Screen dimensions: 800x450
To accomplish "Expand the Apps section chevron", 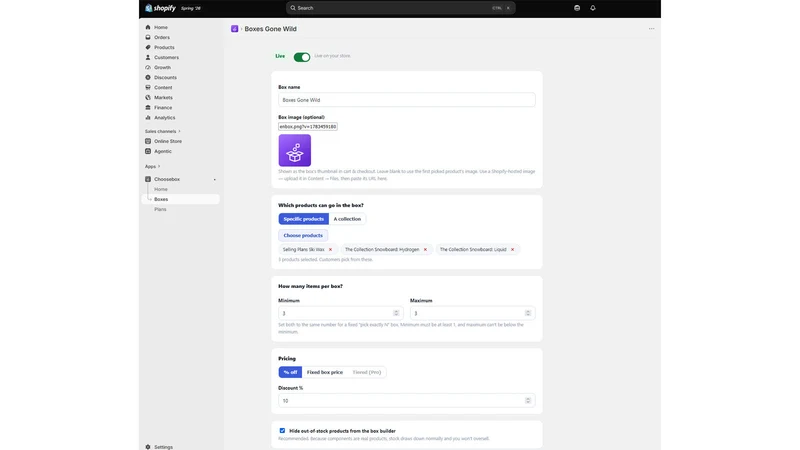I will [x=159, y=166].
